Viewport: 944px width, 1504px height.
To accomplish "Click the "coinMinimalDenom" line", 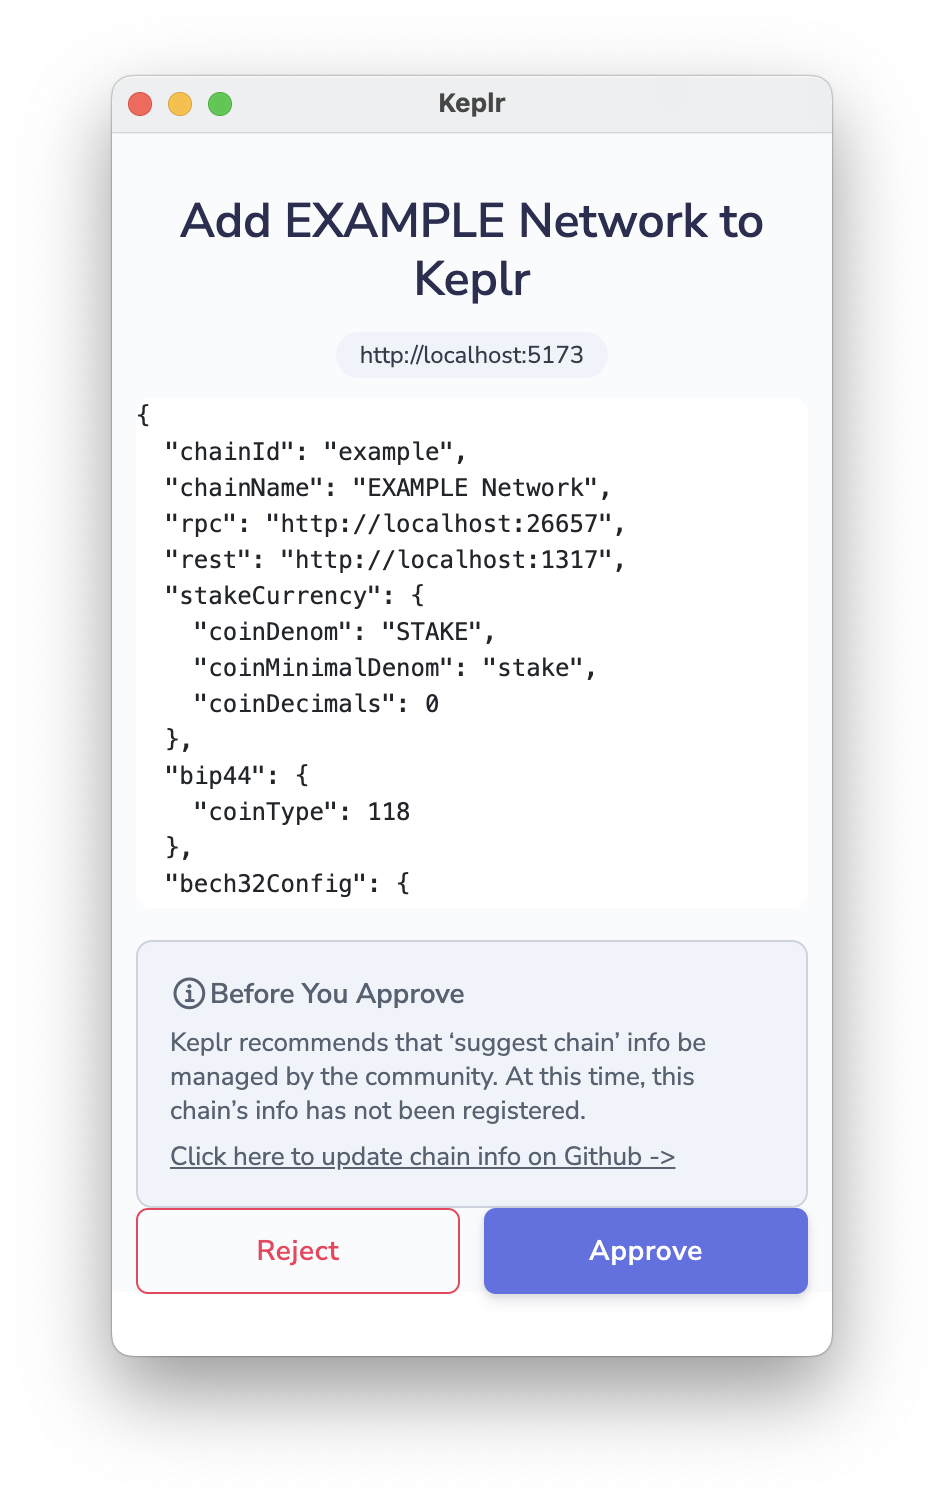I will pos(395,668).
